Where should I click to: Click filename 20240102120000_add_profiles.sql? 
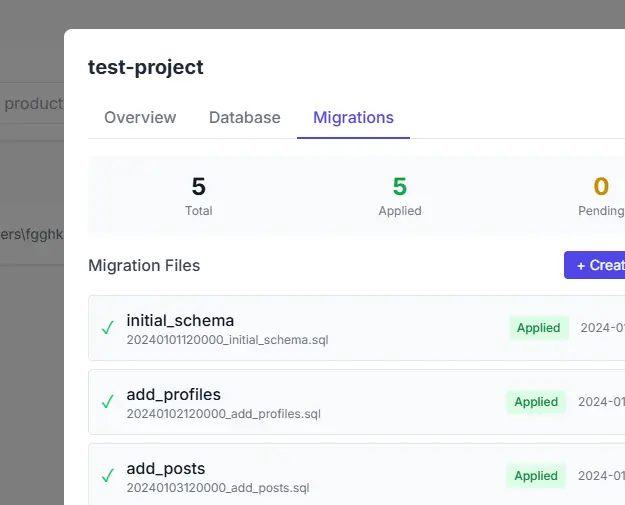224,414
